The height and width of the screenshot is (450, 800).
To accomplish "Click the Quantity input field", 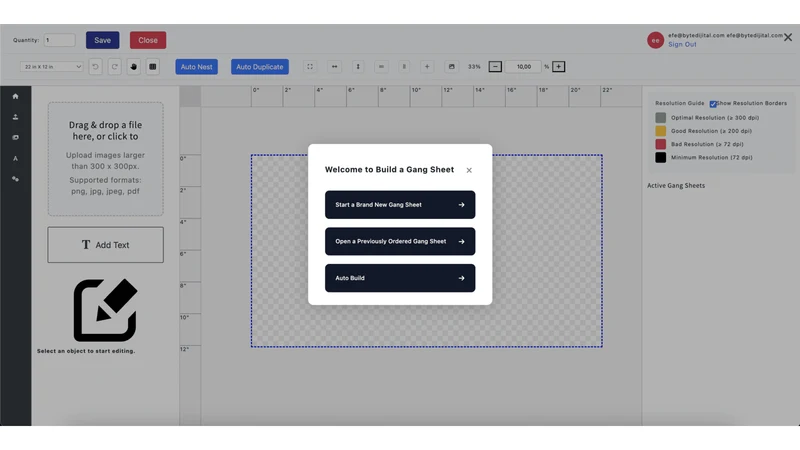I will coord(59,40).
